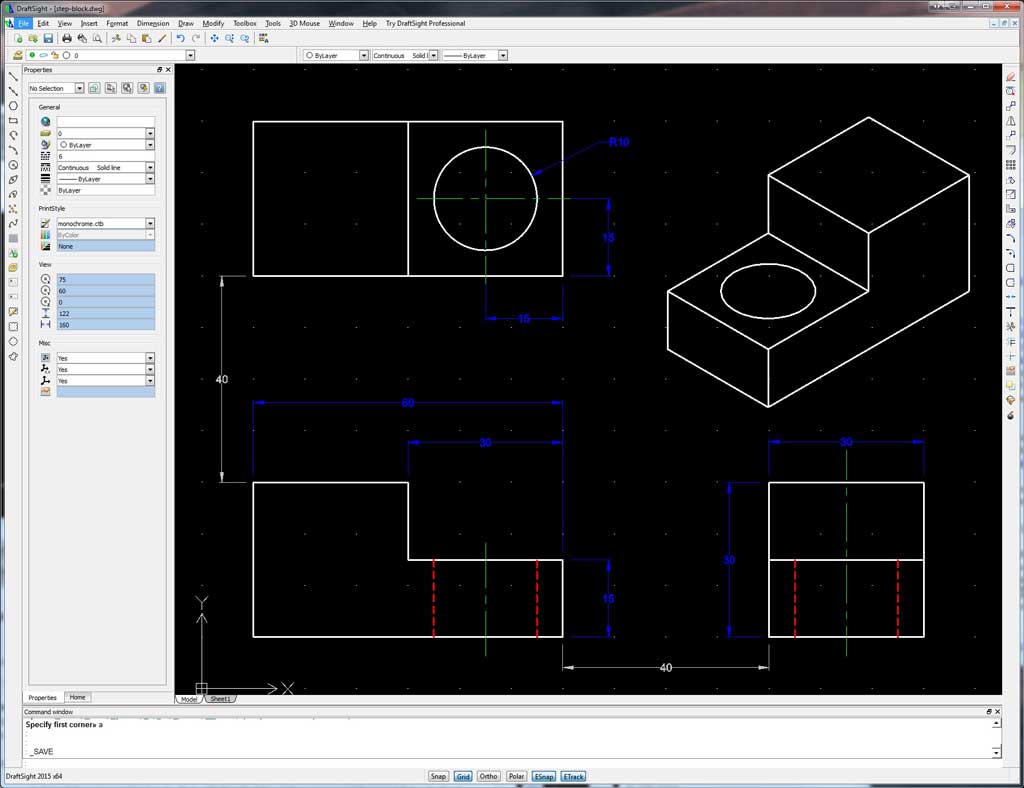1024x788 pixels.
Task: Click the Properties quick select icon
Action: pos(143,88)
